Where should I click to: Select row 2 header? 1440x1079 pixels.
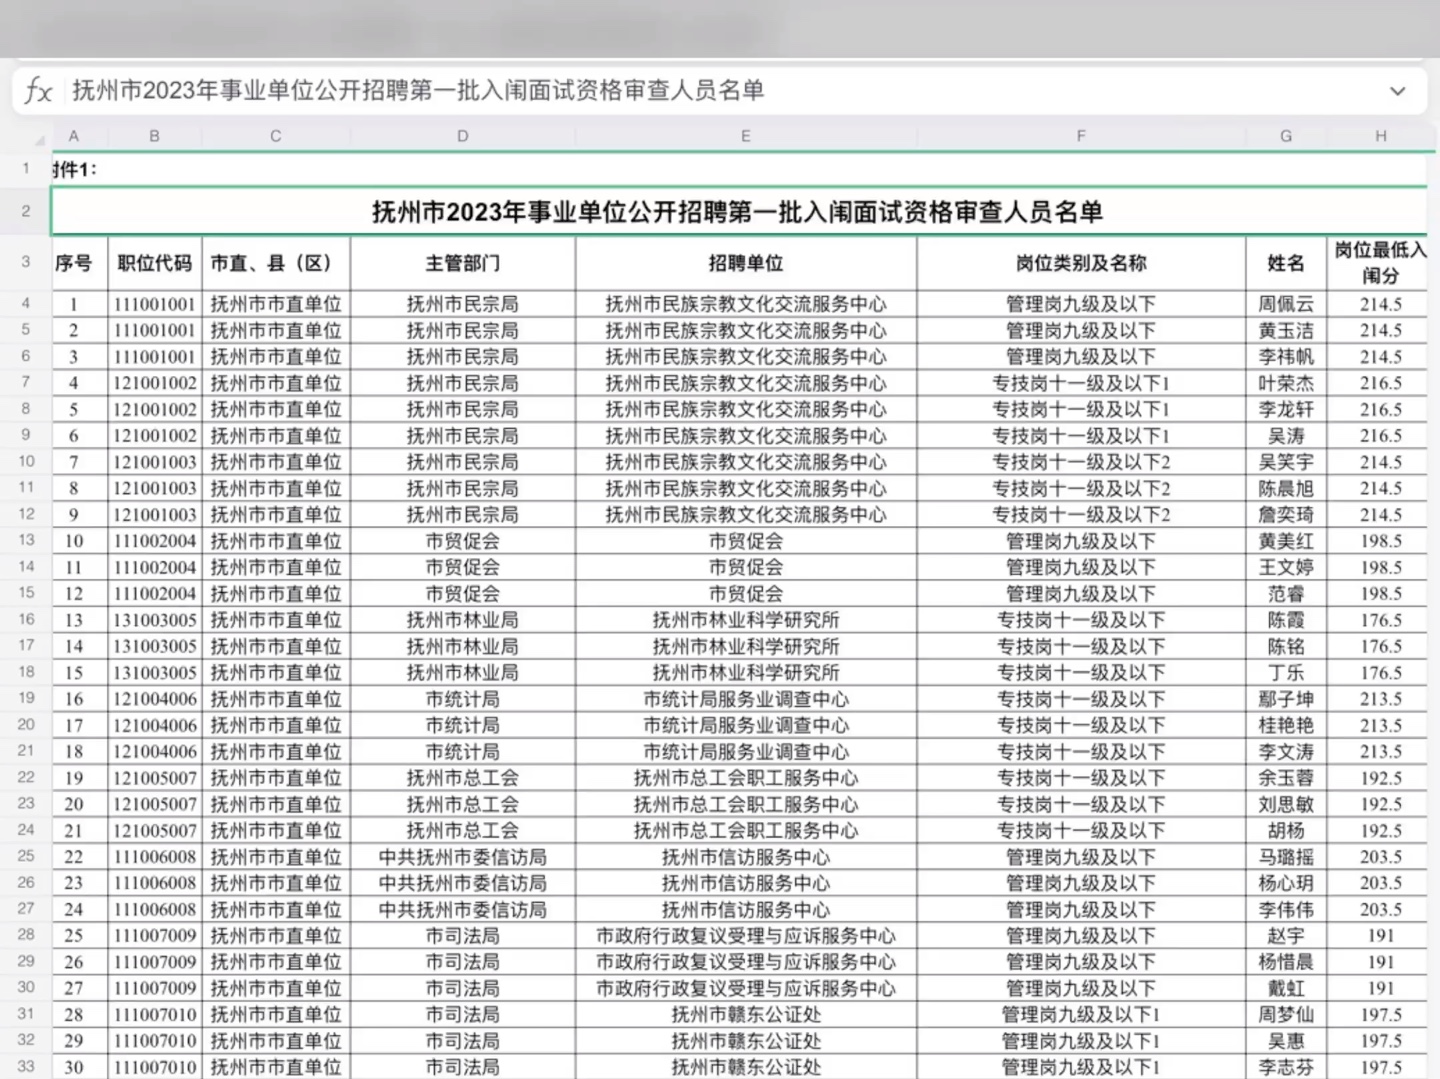[x=26, y=211]
